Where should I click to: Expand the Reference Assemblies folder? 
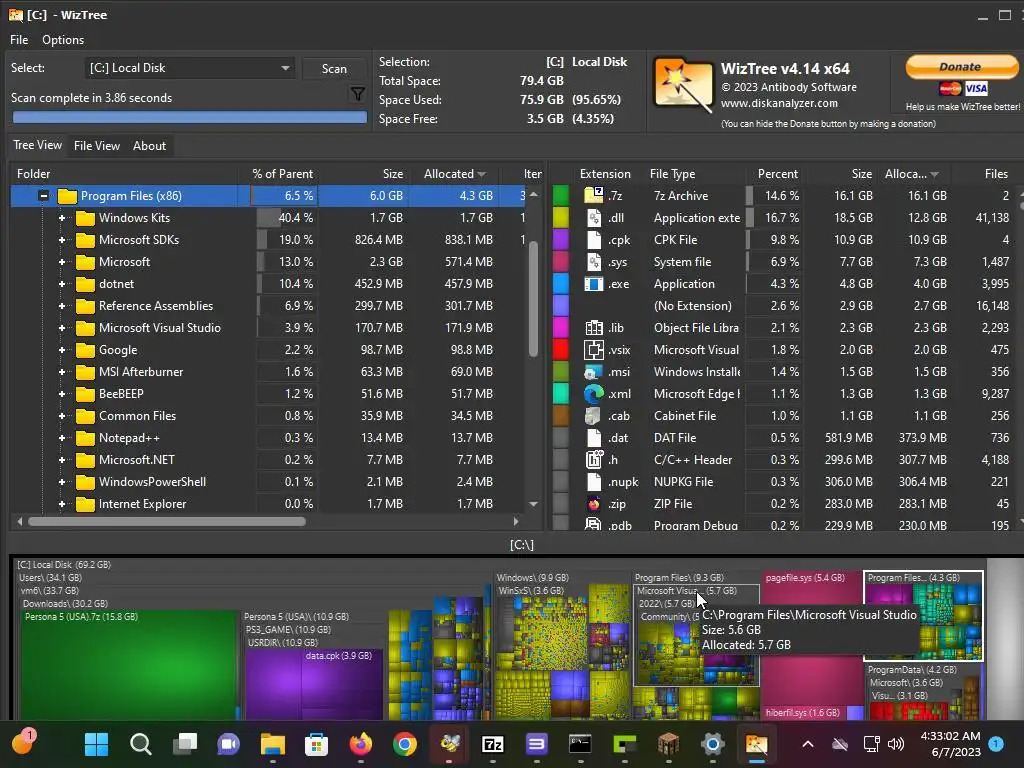coord(62,306)
